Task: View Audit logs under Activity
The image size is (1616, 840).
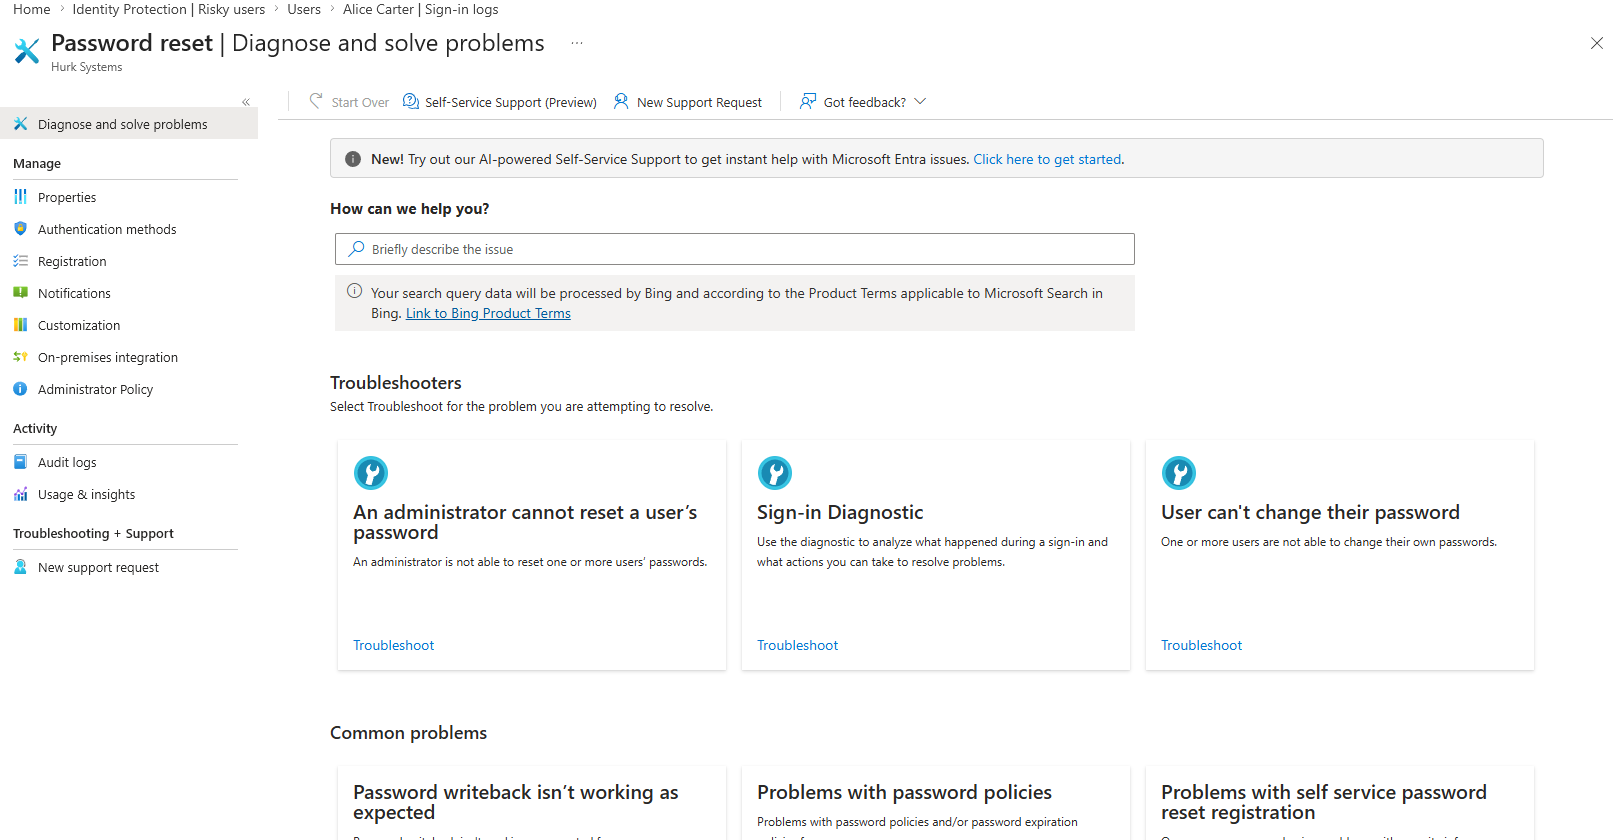Action: click(x=67, y=462)
